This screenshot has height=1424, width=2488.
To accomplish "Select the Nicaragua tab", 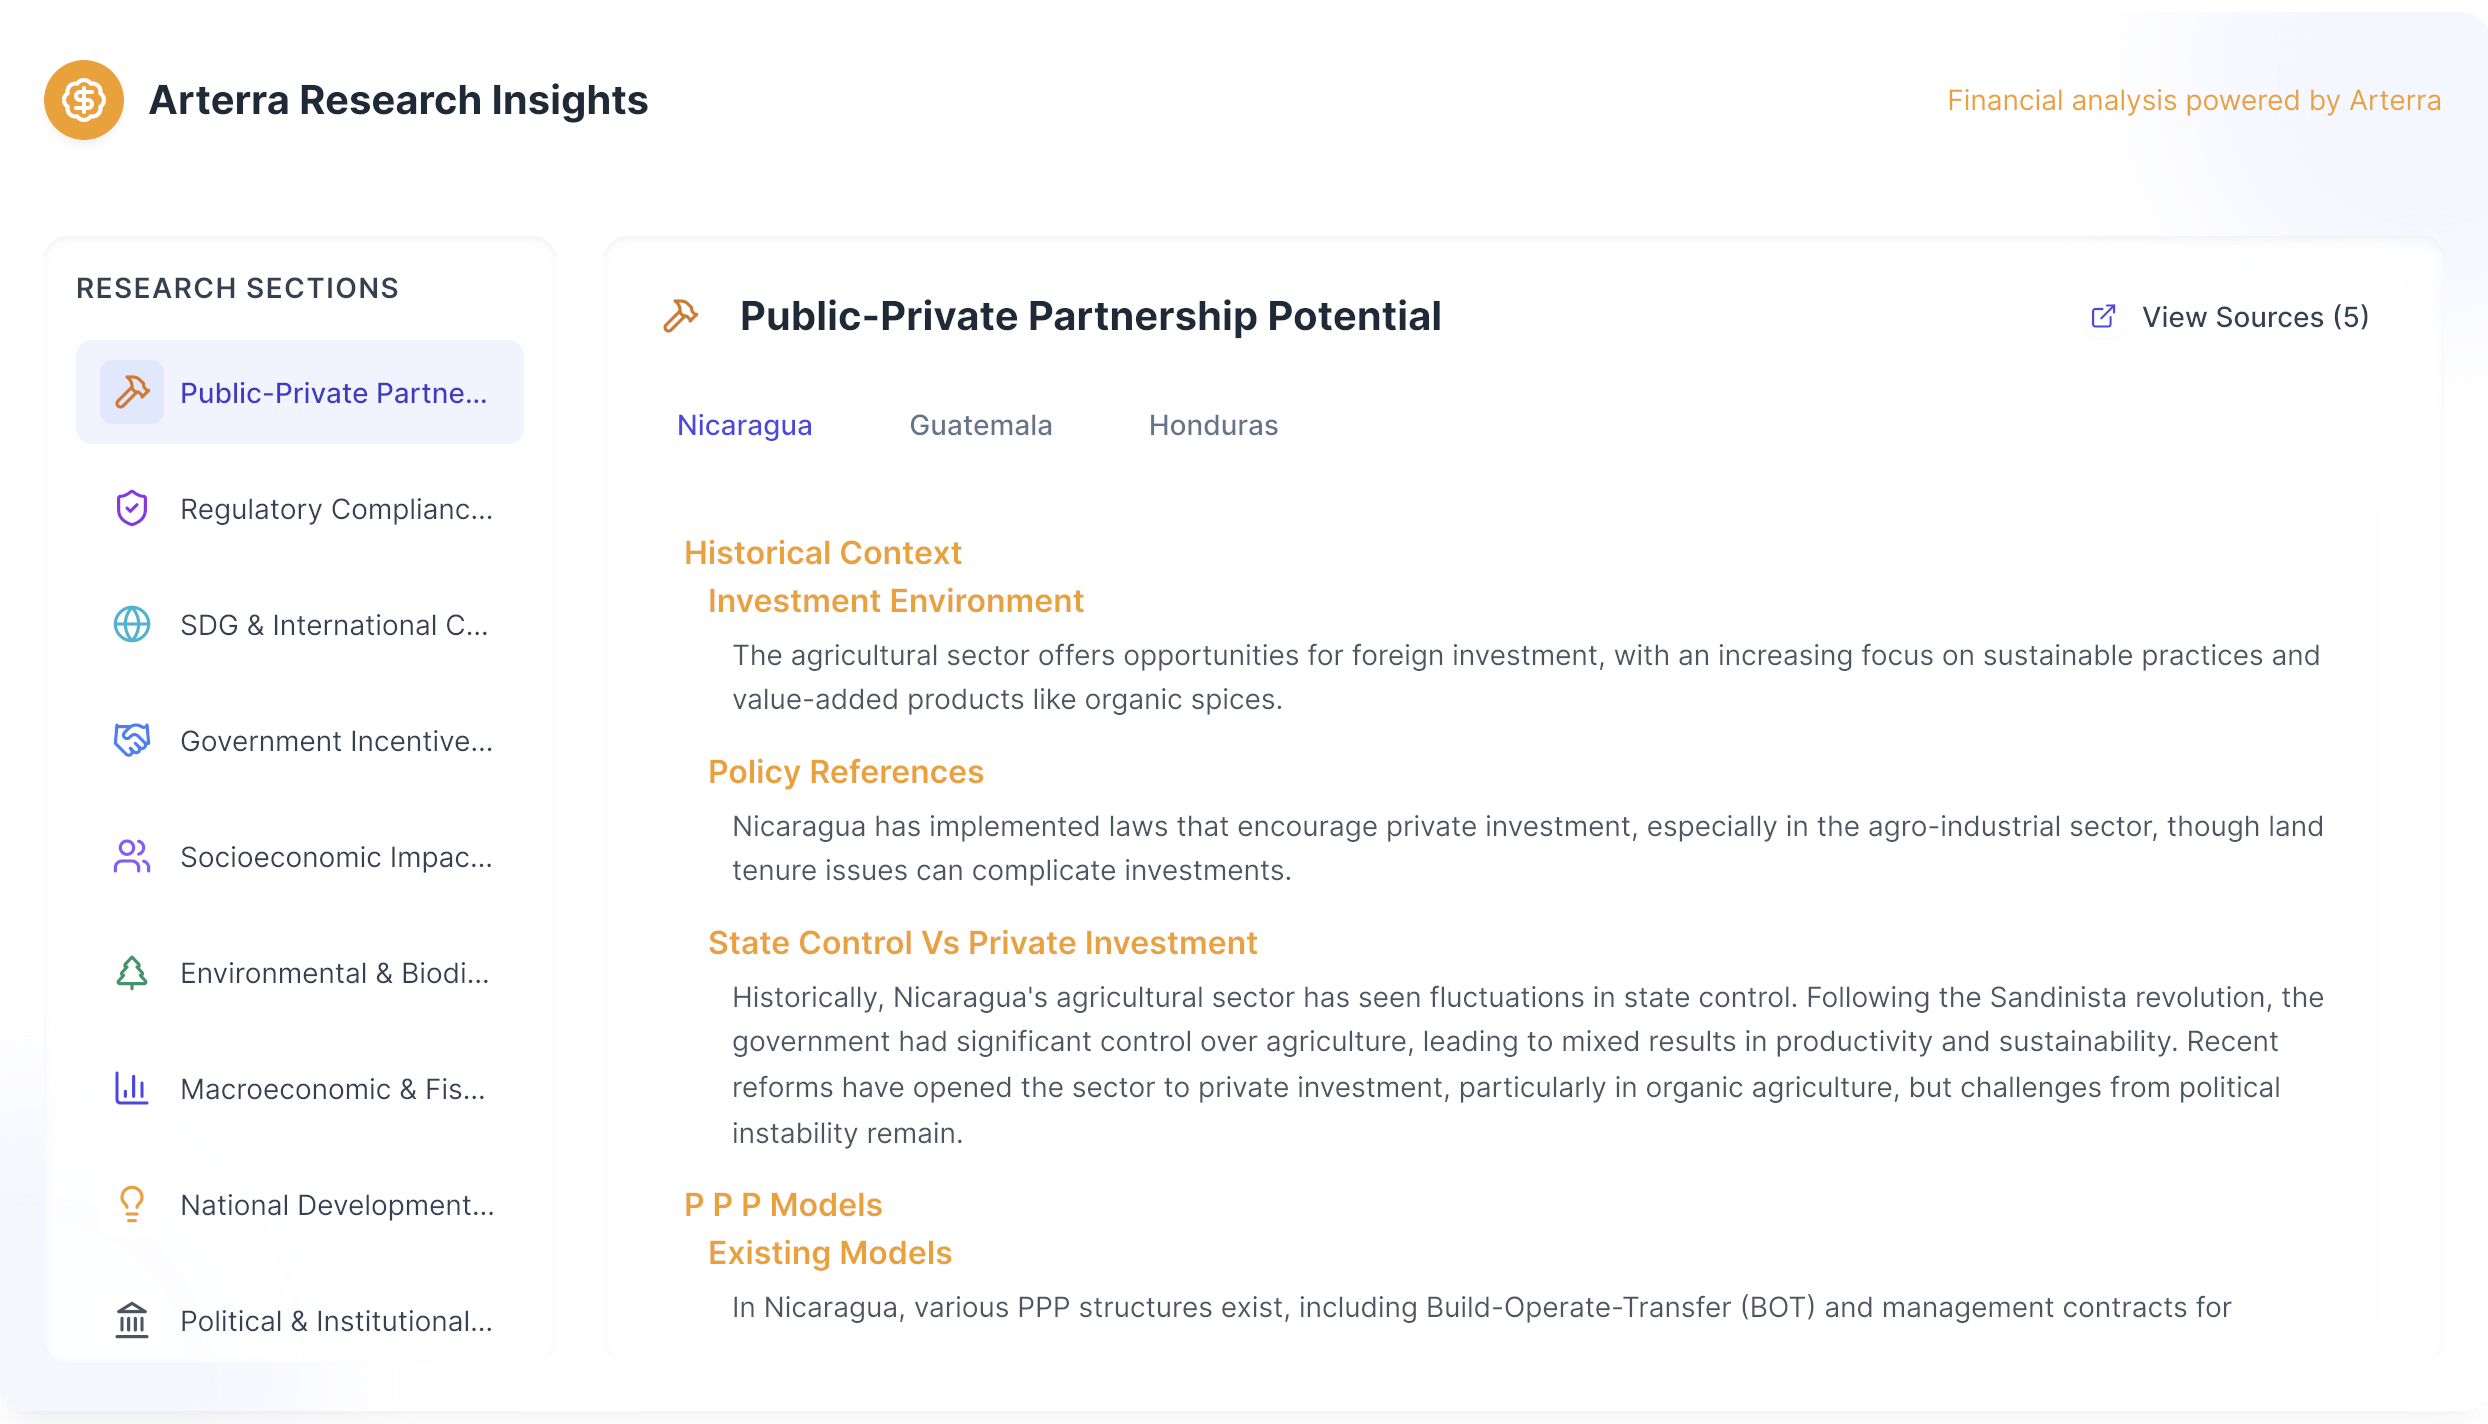I will [744, 425].
